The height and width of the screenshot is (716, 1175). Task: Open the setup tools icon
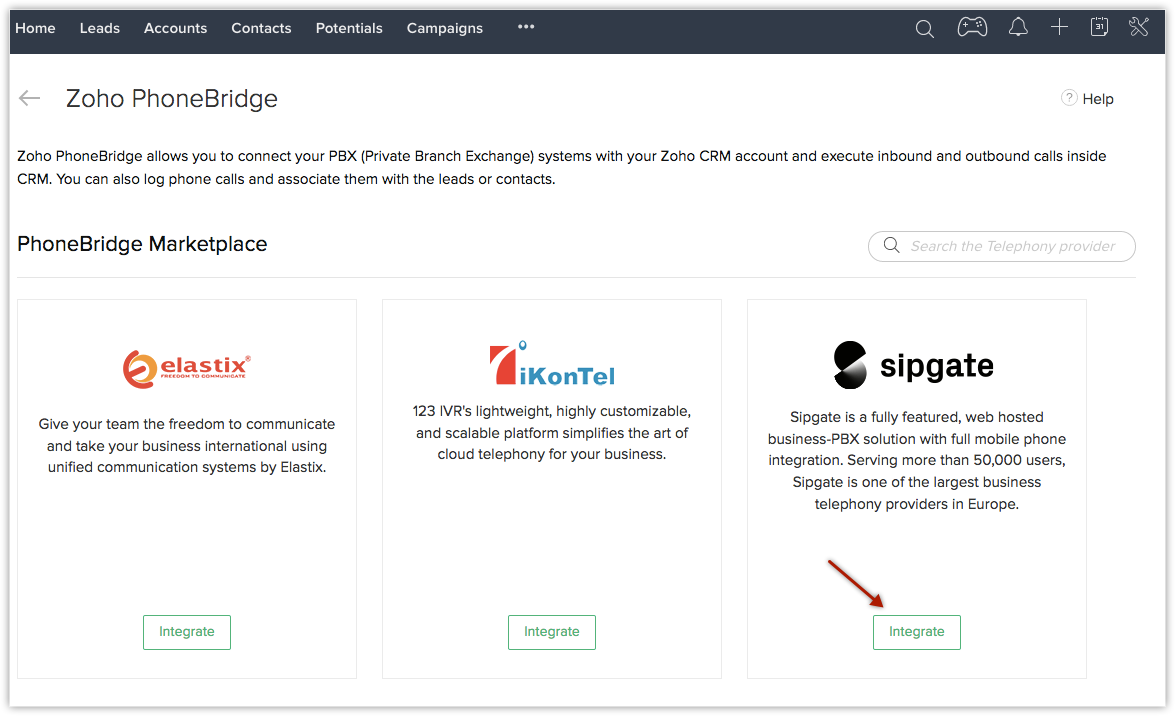pyautogui.click(x=1138, y=27)
